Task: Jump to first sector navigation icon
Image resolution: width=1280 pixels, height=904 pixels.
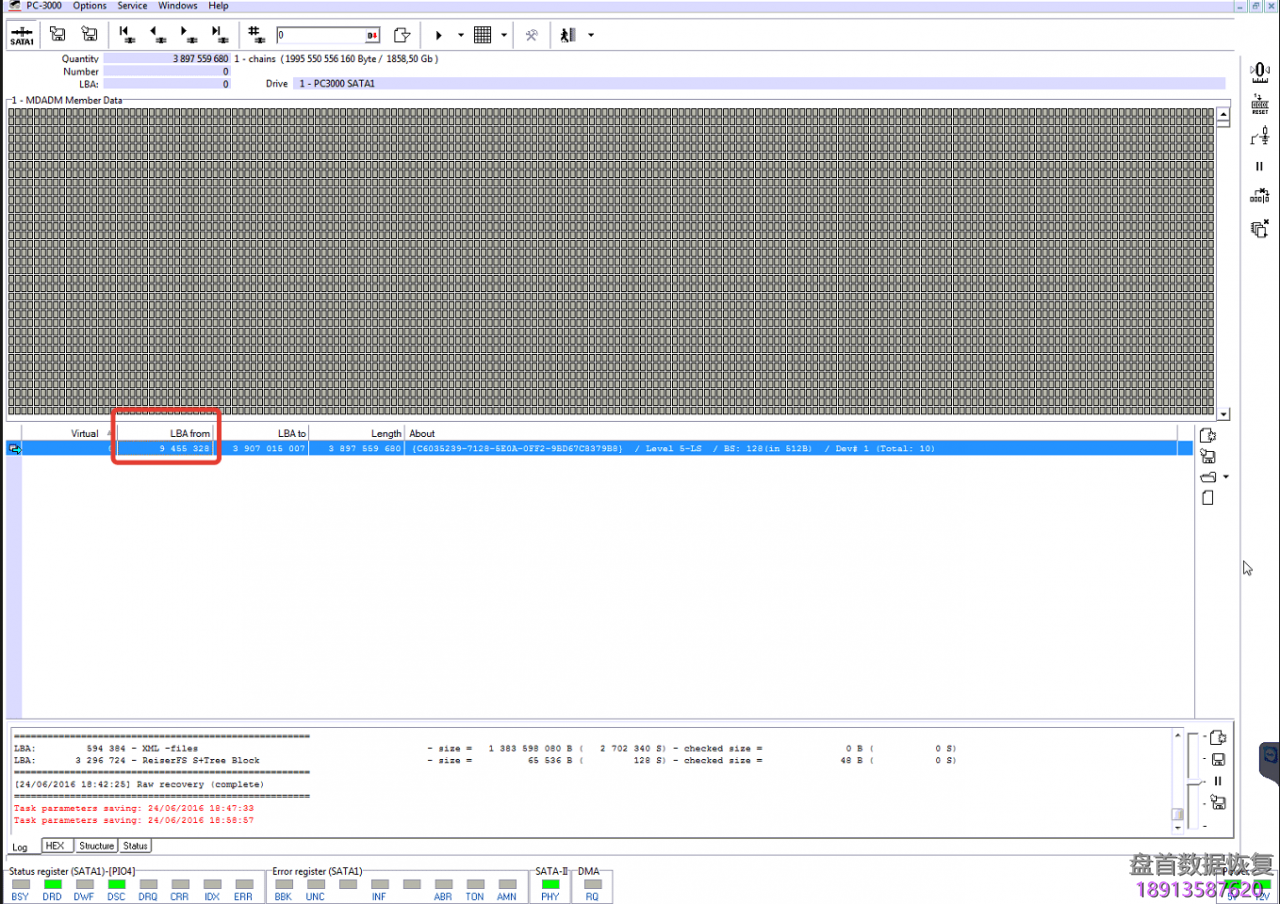Action: 126,35
